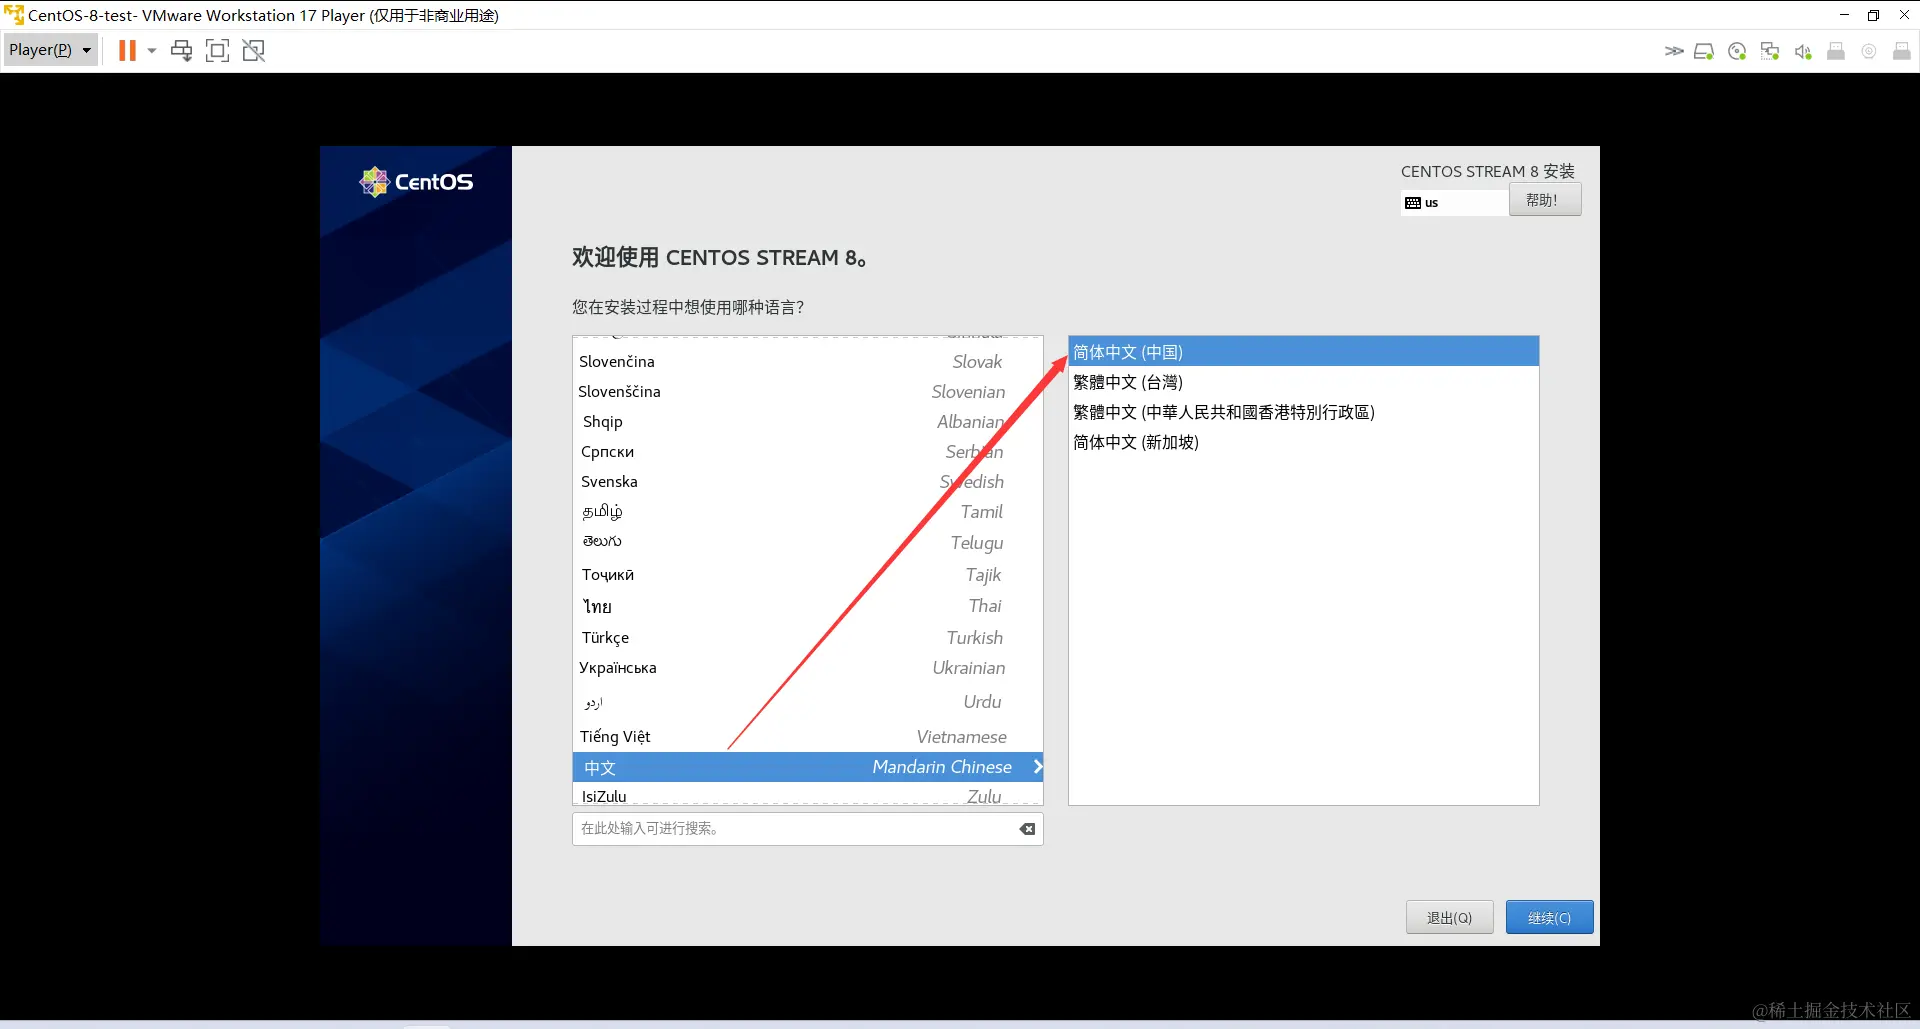Clear the language search field

coord(1027,829)
